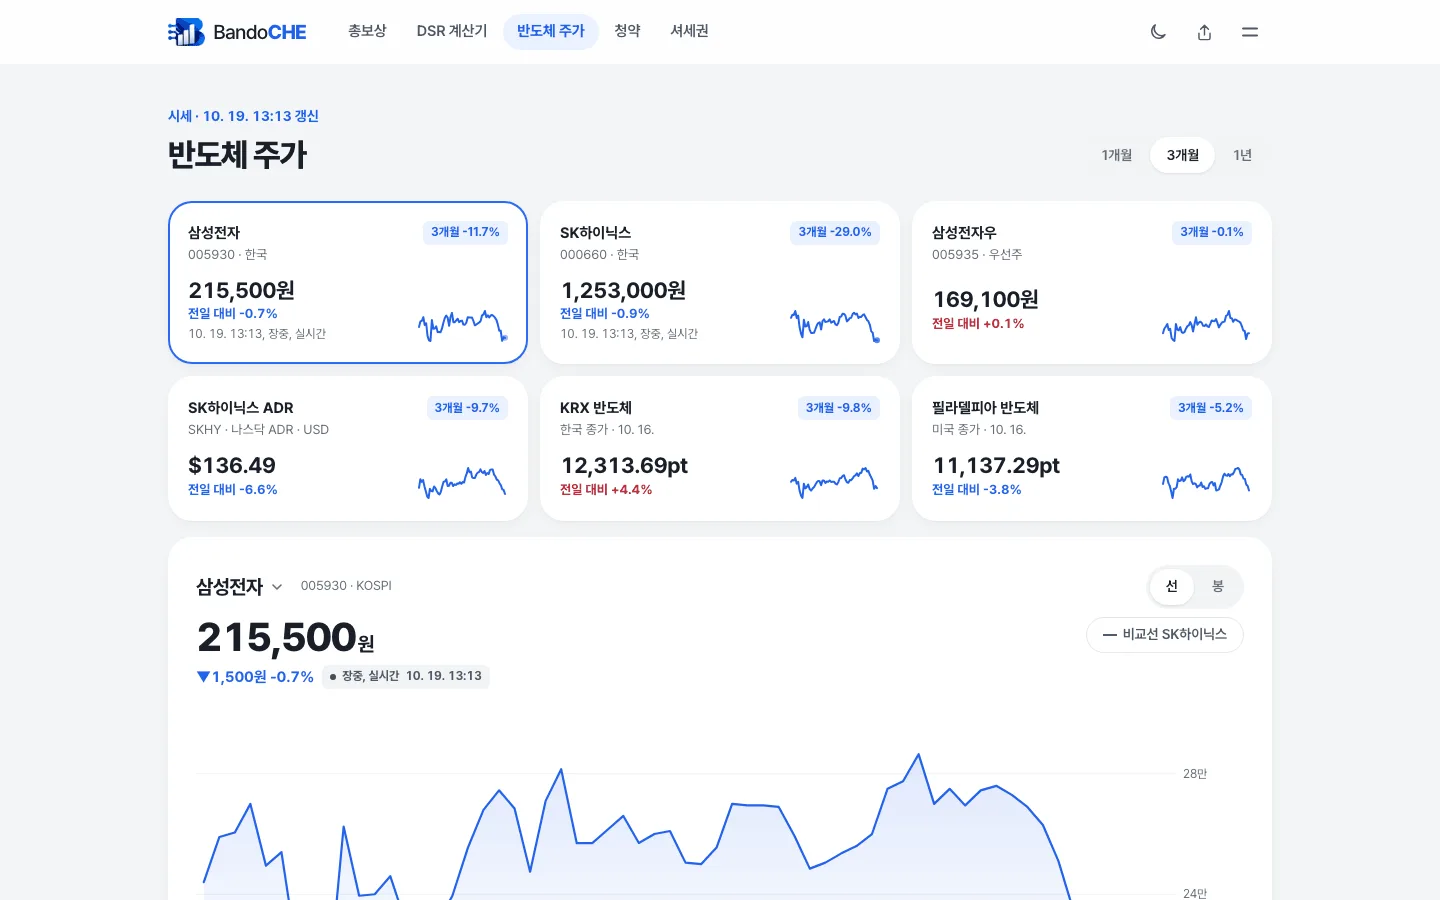
Task: Switch chart to 선 (line) view
Action: pos(1172,586)
